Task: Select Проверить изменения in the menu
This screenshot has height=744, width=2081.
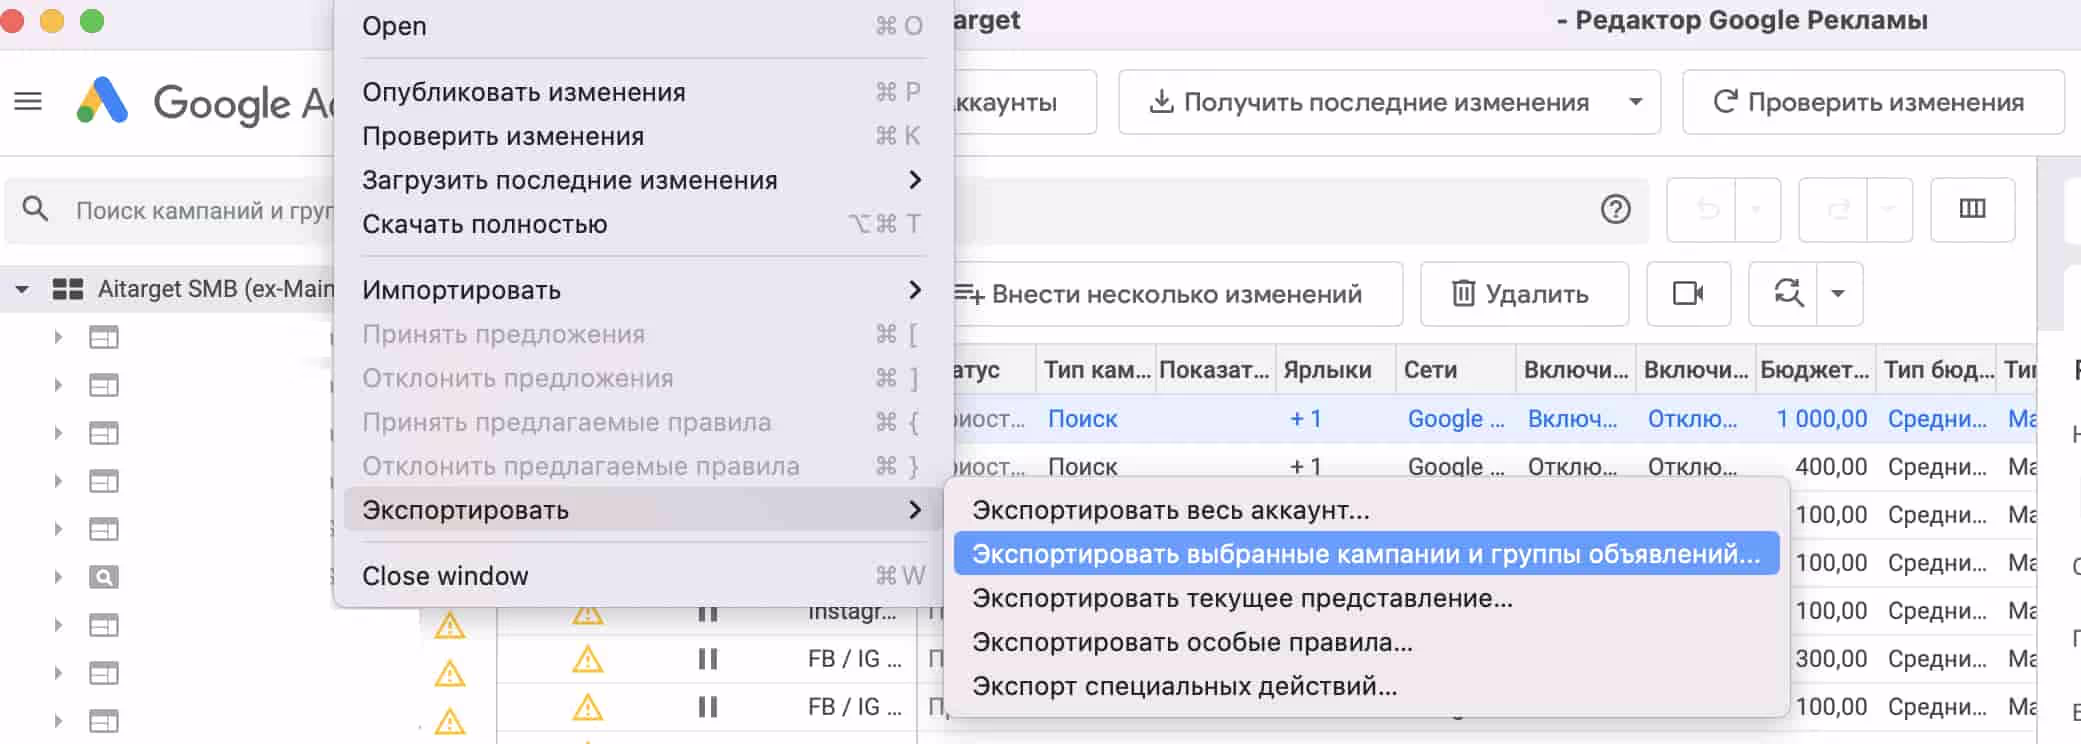Action: [x=643, y=136]
